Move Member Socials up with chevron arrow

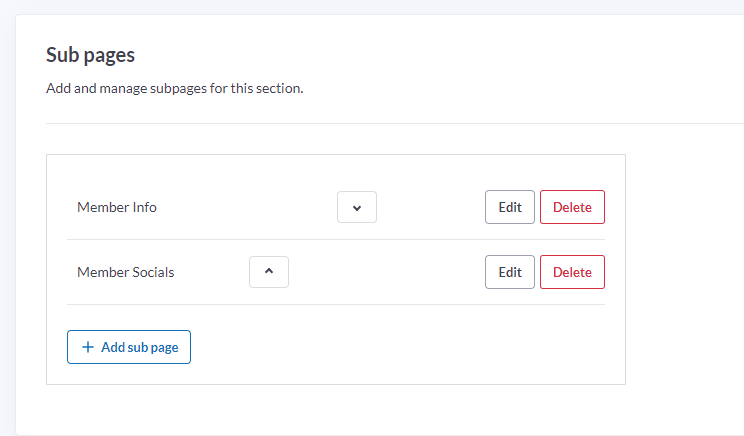click(269, 272)
